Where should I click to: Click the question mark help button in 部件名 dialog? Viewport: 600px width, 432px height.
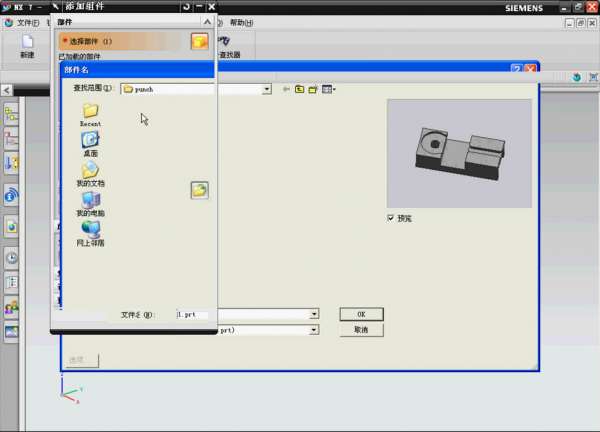[517, 69]
